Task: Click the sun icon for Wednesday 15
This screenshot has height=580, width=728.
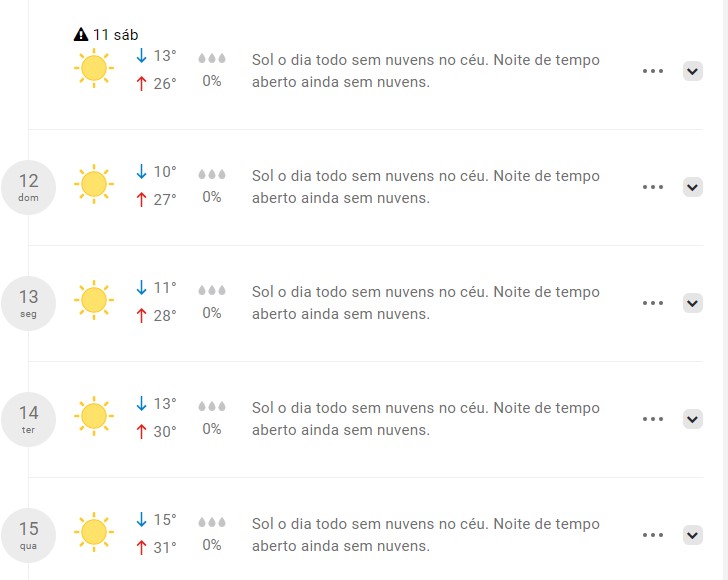Action: pos(93,532)
